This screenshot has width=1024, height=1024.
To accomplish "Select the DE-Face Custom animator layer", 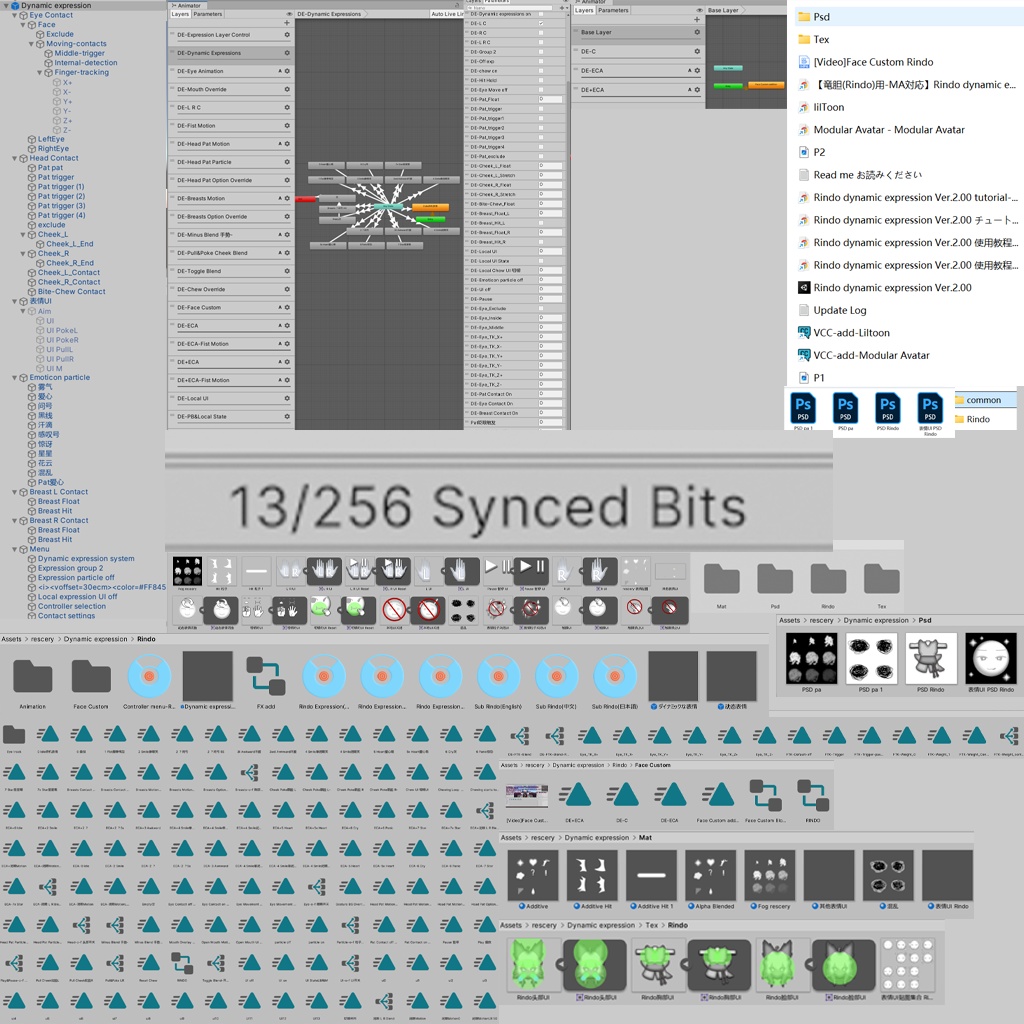I will coord(230,308).
